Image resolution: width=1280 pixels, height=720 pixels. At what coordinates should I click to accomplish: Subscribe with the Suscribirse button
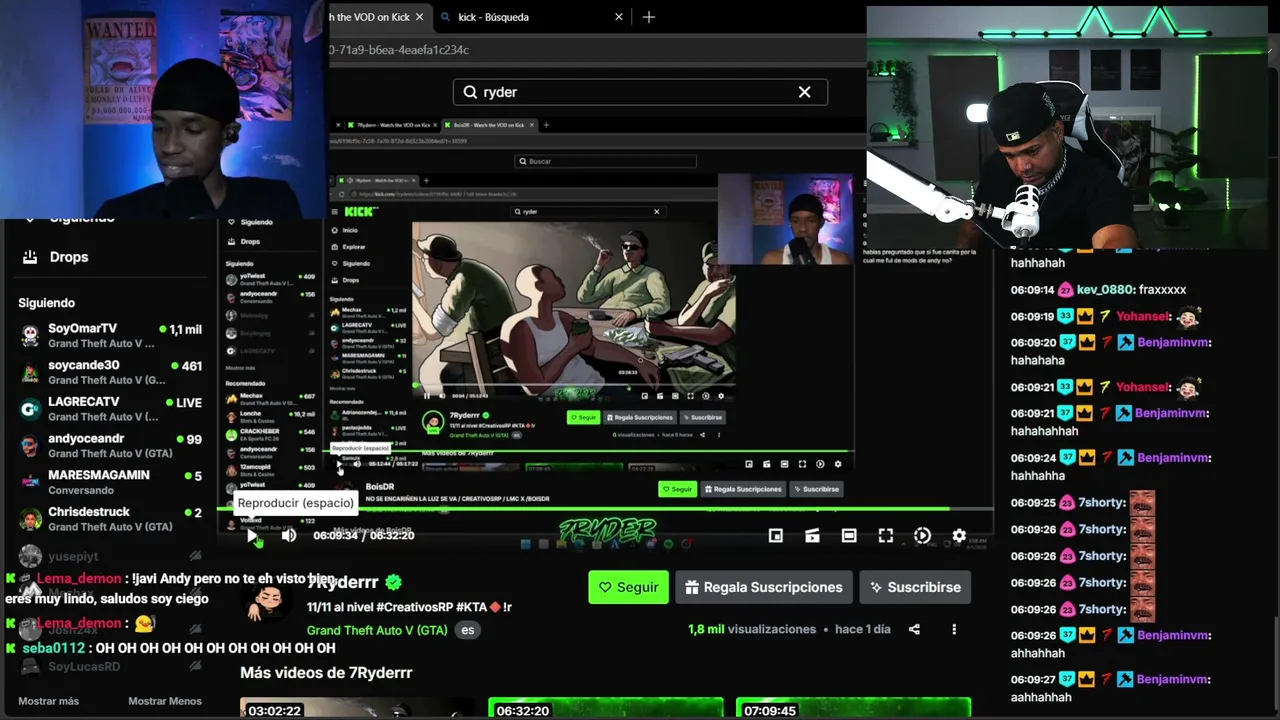click(x=915, y=587)
